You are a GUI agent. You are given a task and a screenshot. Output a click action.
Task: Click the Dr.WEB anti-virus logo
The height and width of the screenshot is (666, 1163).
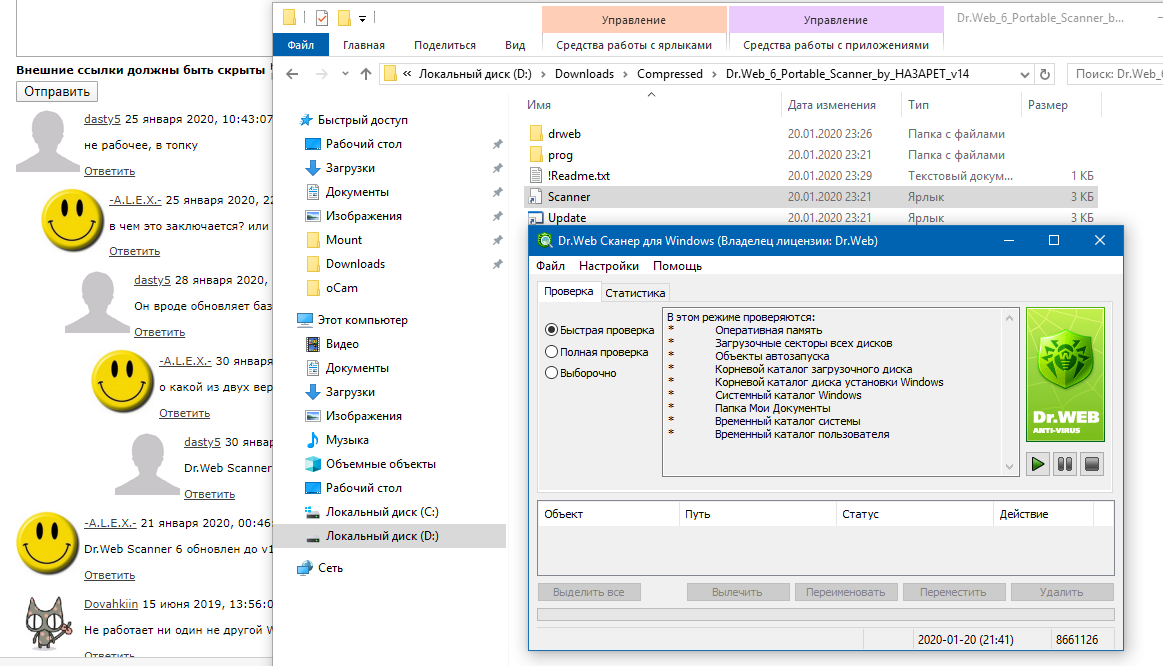coord(1065,376)
